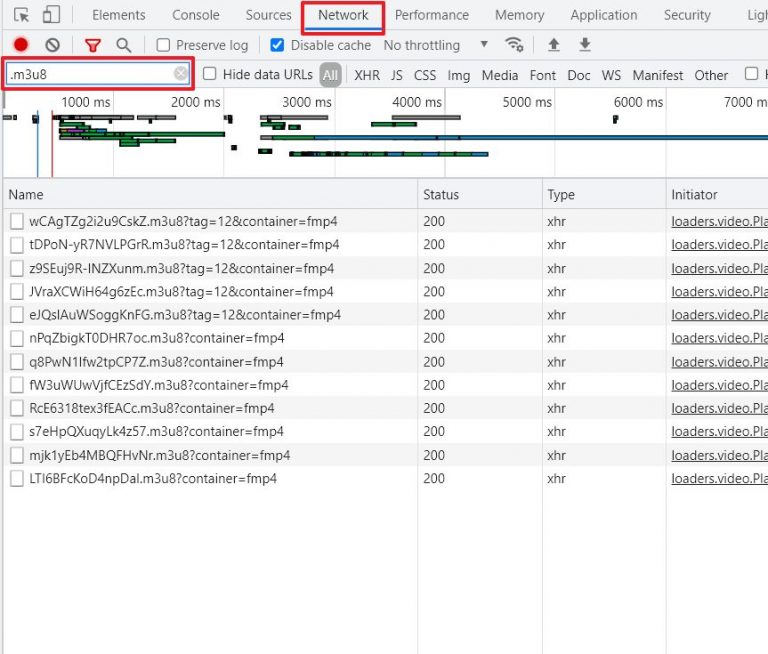Open the Performance tab
The height and width of the screenshot is (654, 768).
pos(431,15)
